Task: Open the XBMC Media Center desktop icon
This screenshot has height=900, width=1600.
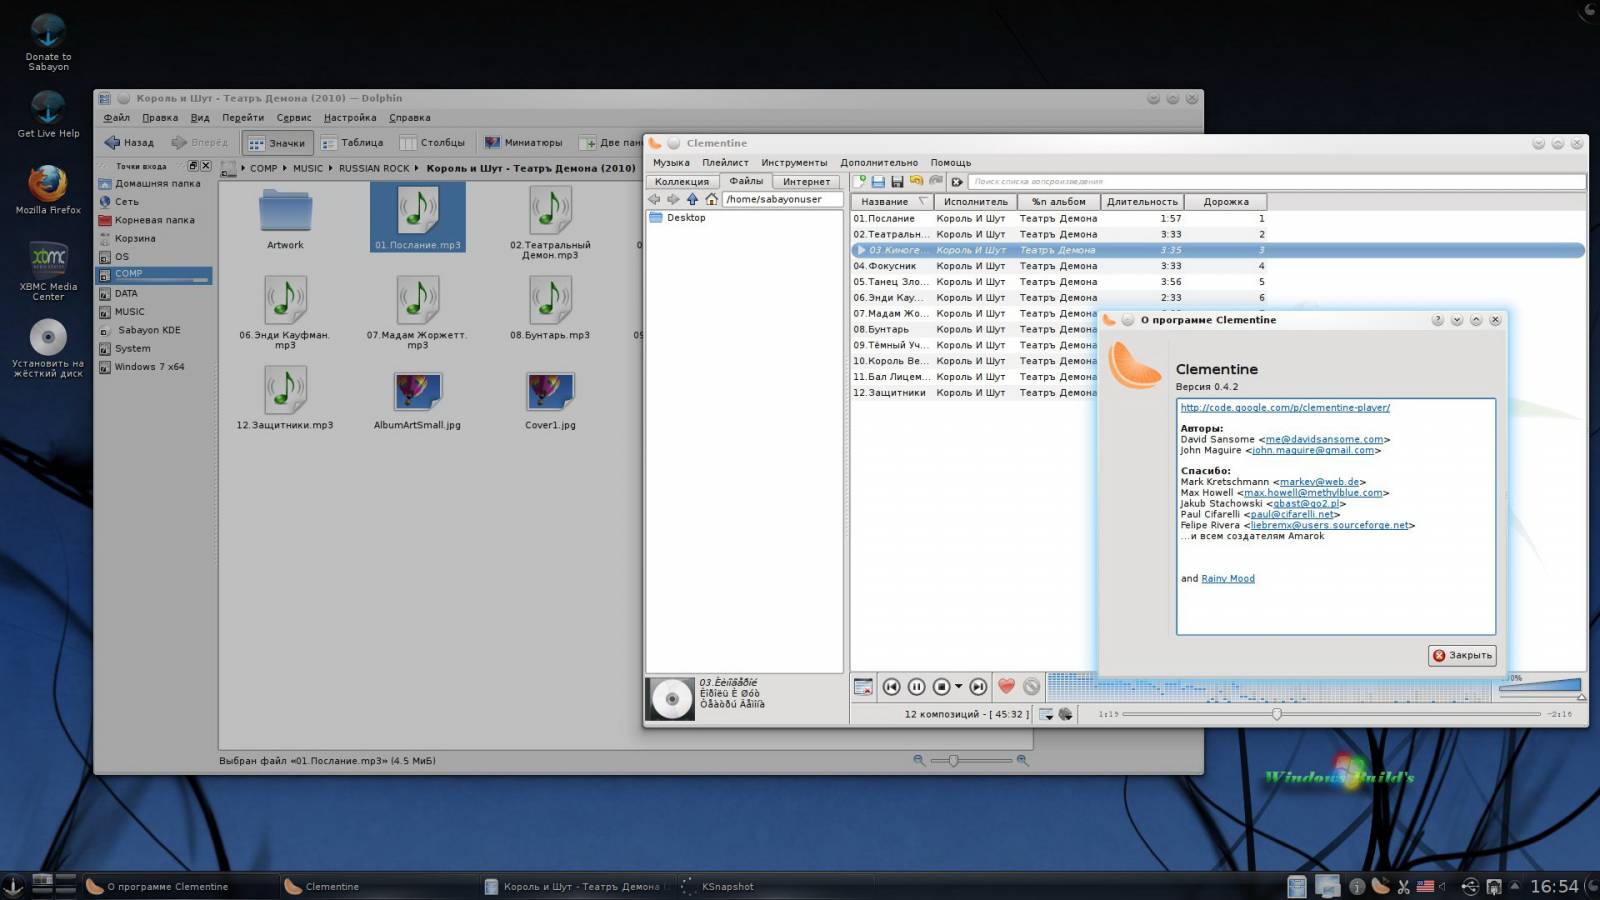Action: [x=48, y=270]
